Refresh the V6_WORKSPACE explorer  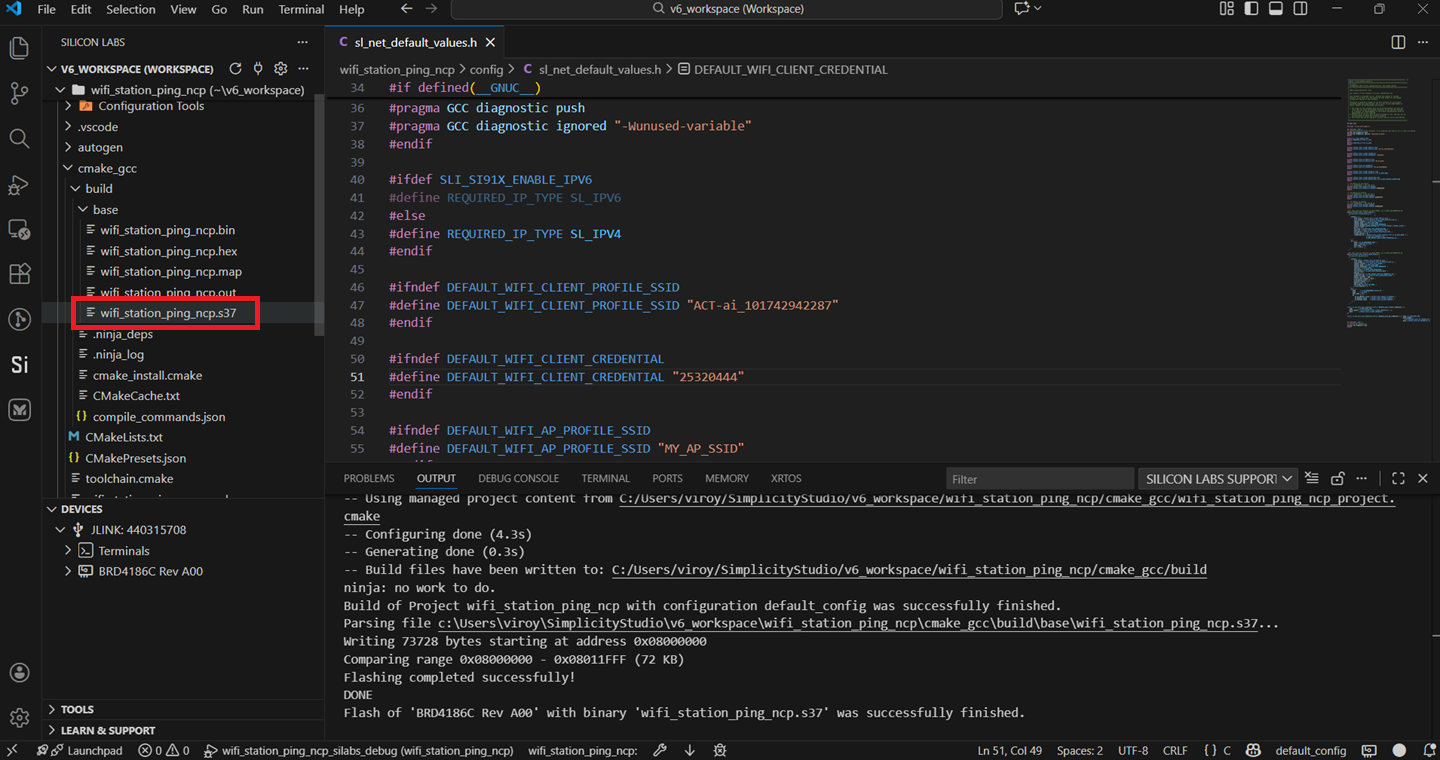pos(235,69)
